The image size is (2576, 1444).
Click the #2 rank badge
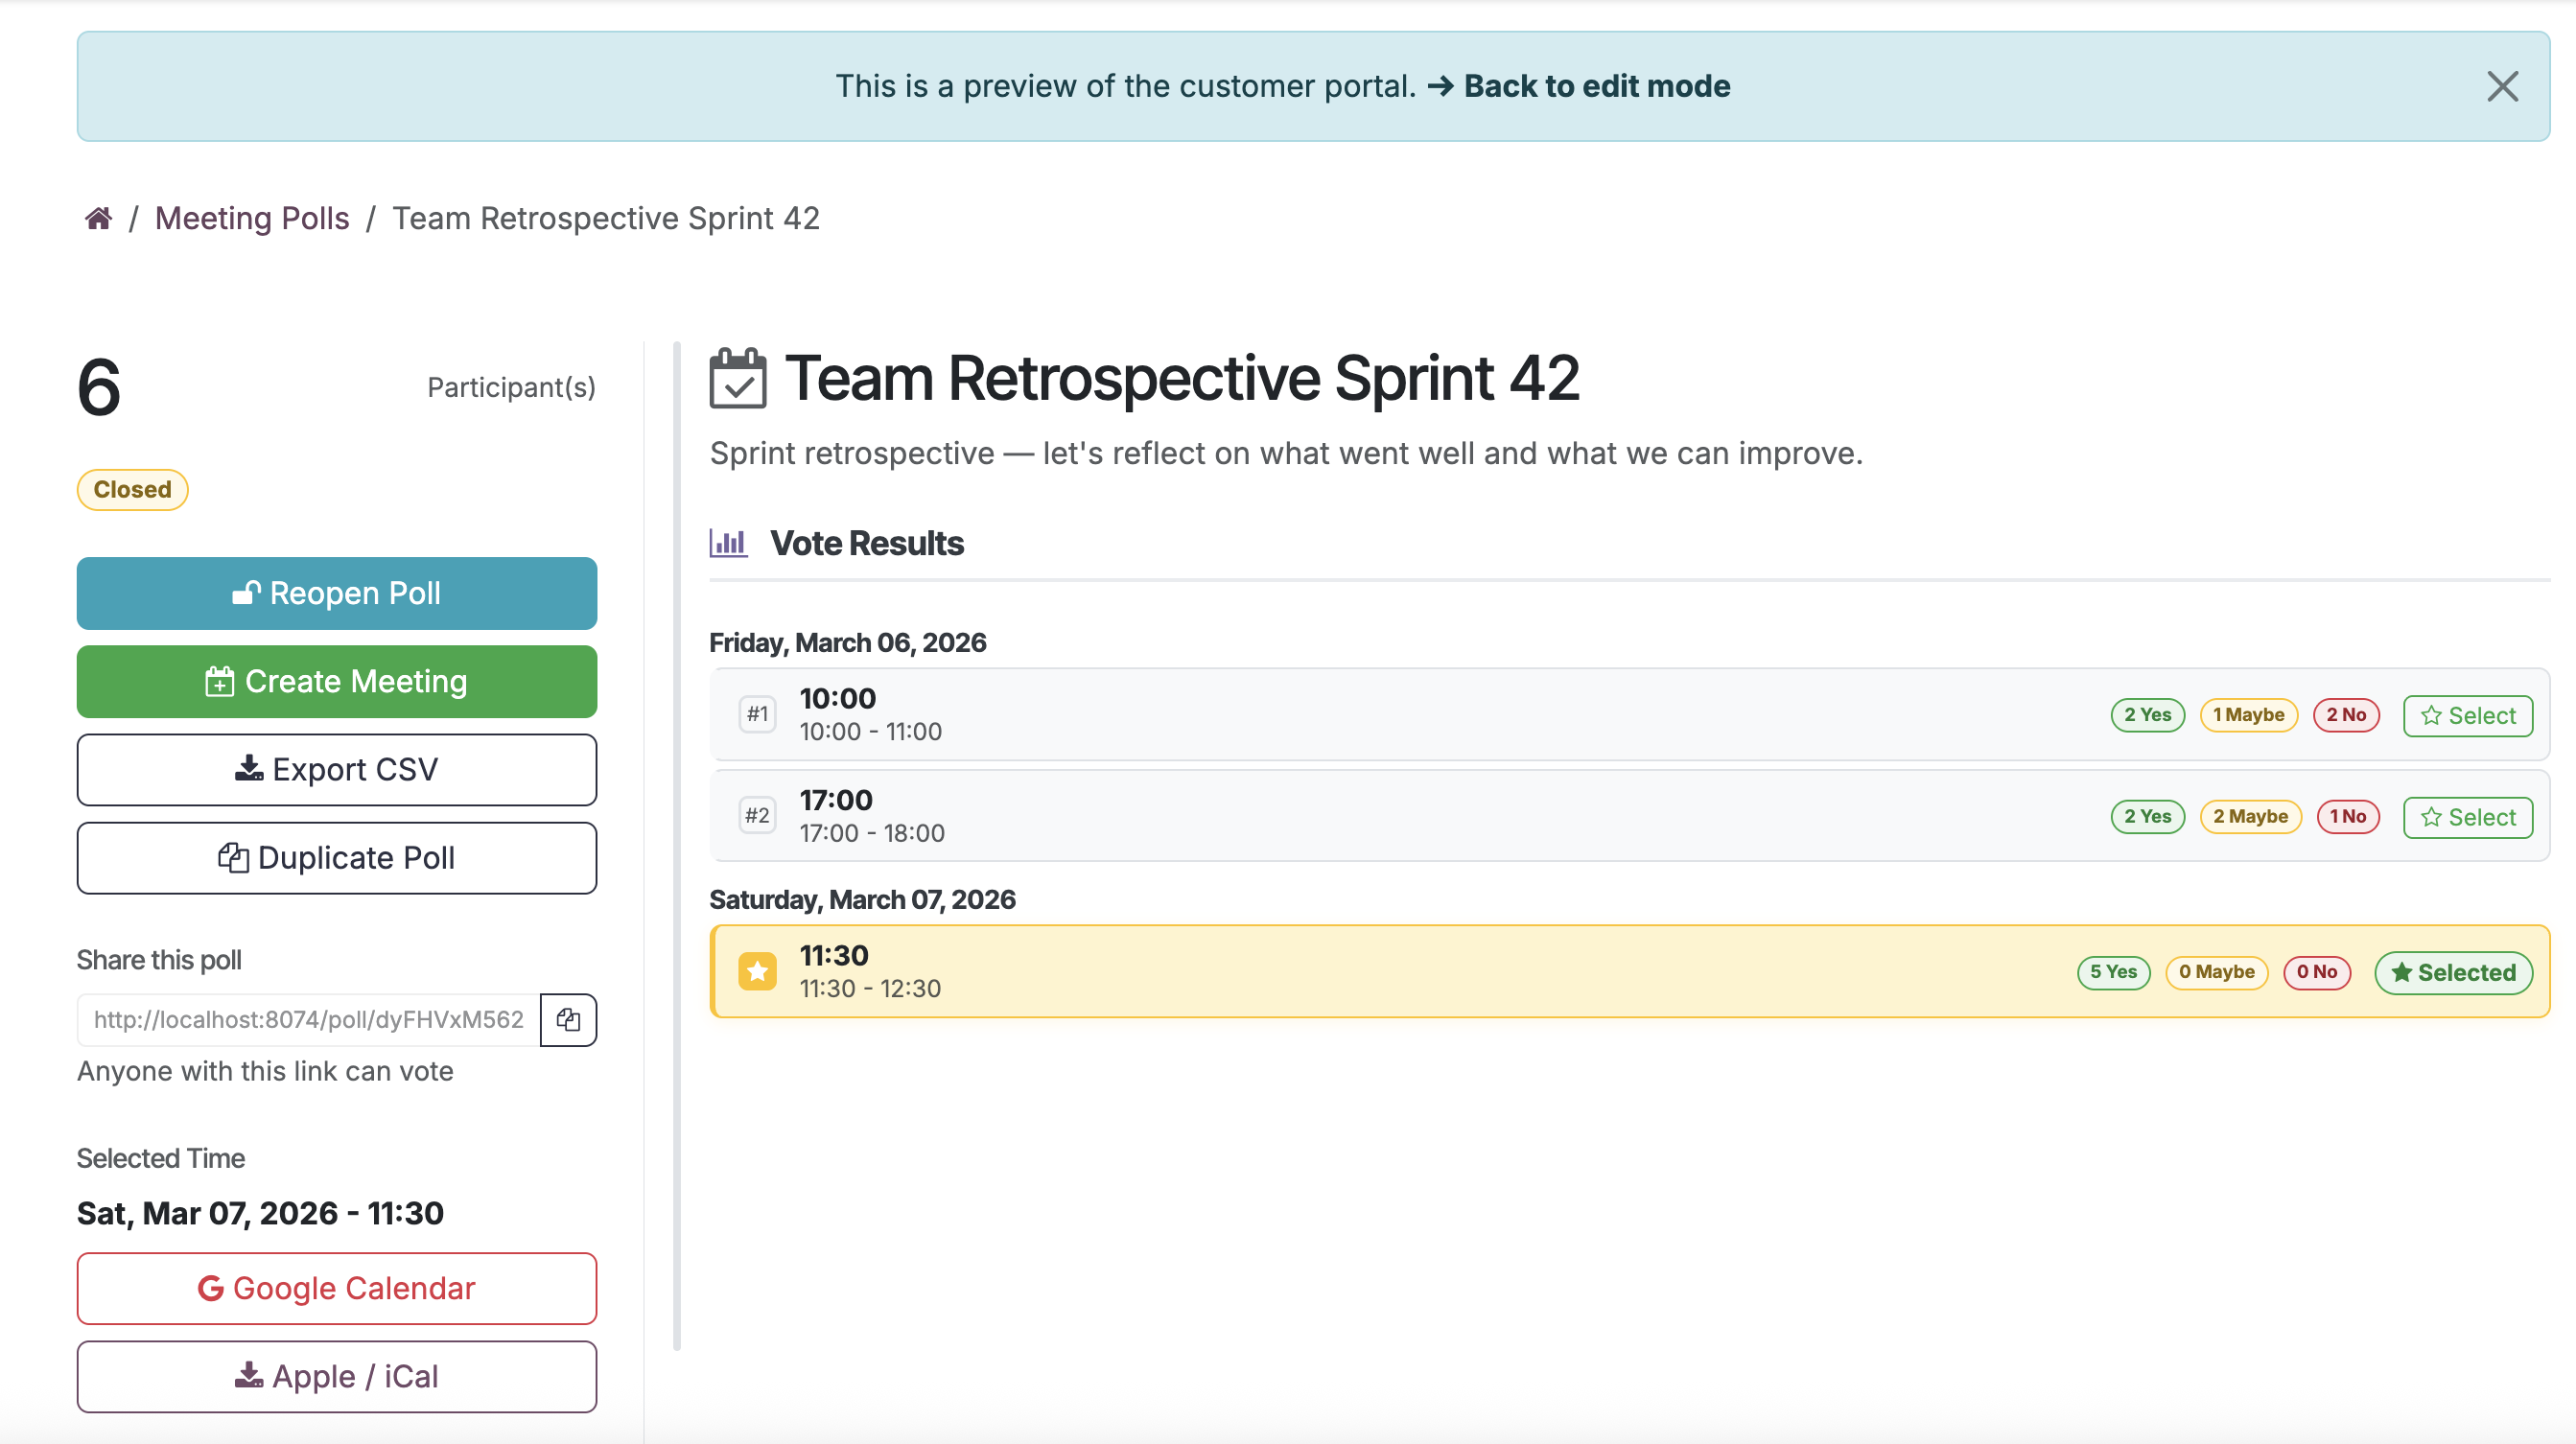coord(757,816)
